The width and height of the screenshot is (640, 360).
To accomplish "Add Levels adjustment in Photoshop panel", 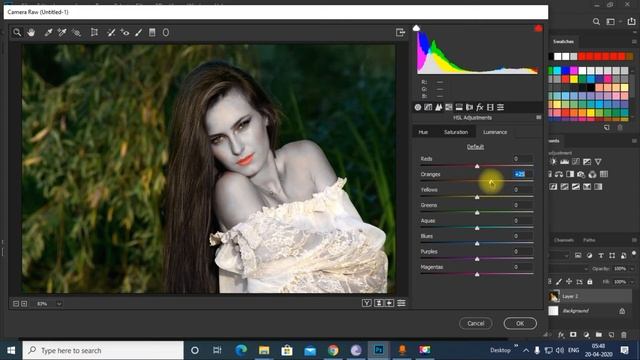I will point(564,162).
